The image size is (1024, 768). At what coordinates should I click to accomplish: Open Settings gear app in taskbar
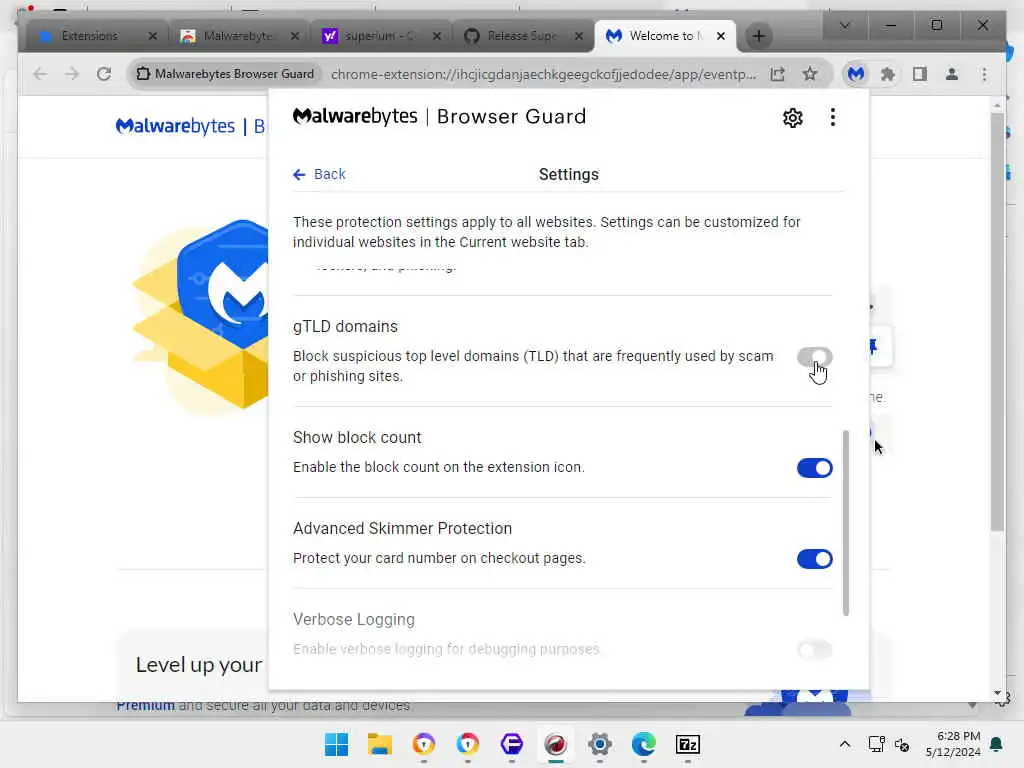pyautogui.click(x=600, y=744)
